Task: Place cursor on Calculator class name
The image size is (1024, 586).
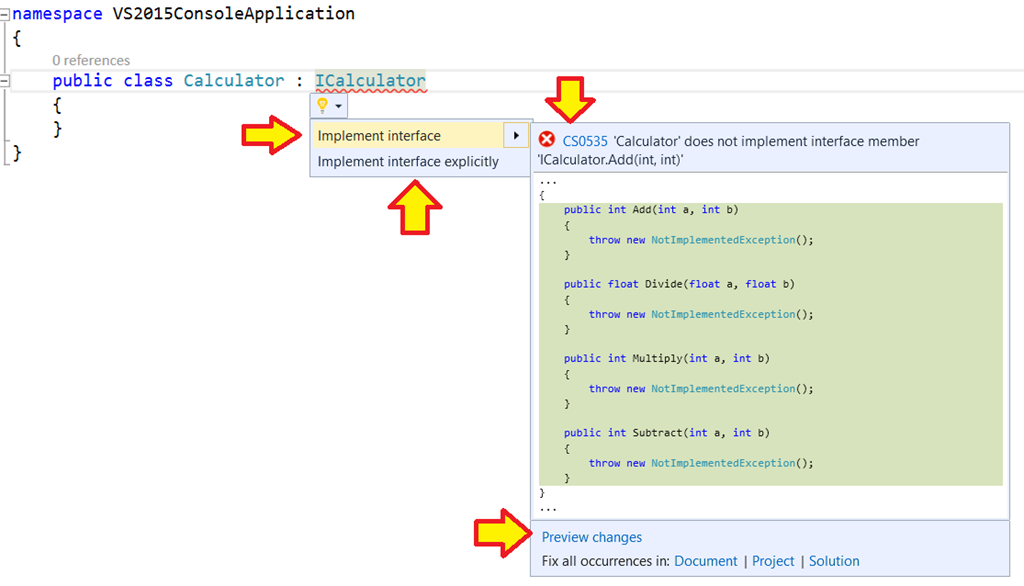Action: (x=233, y=81)
